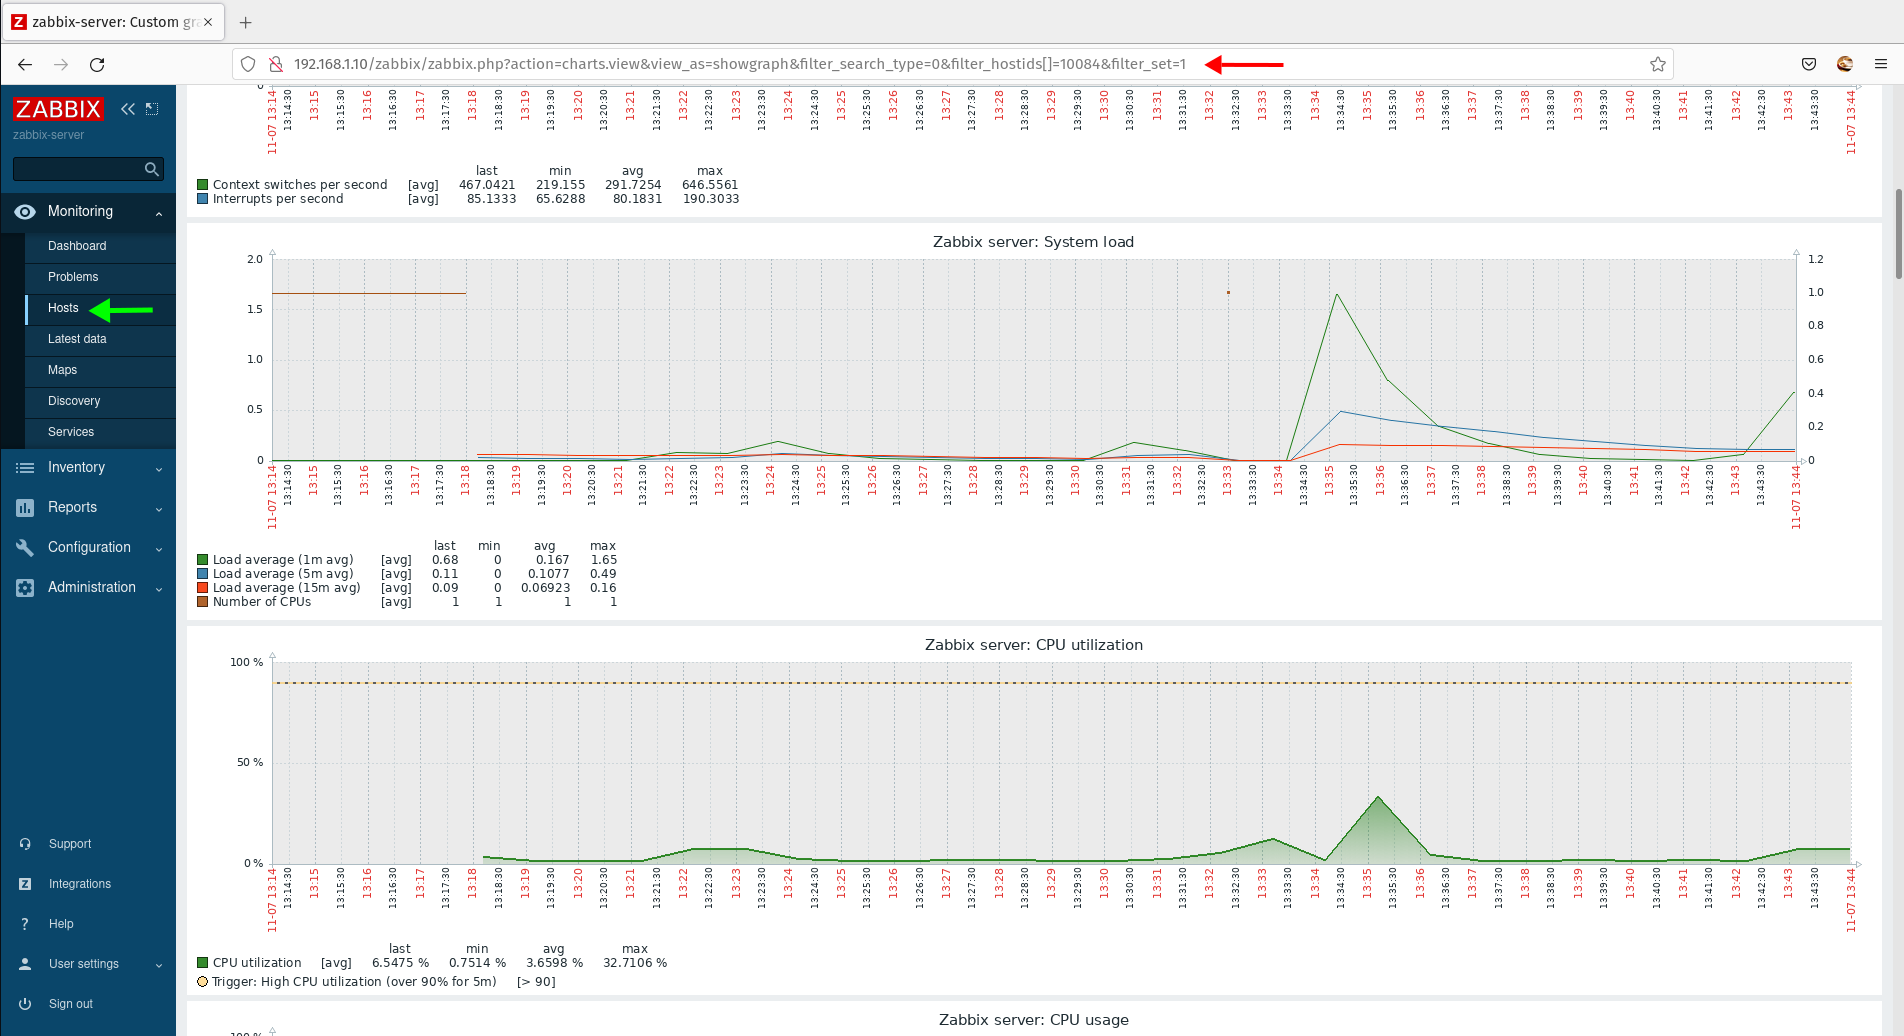Click the Administration gear icon
This screenshot has height=1036, width=1904.
[25, 588]
